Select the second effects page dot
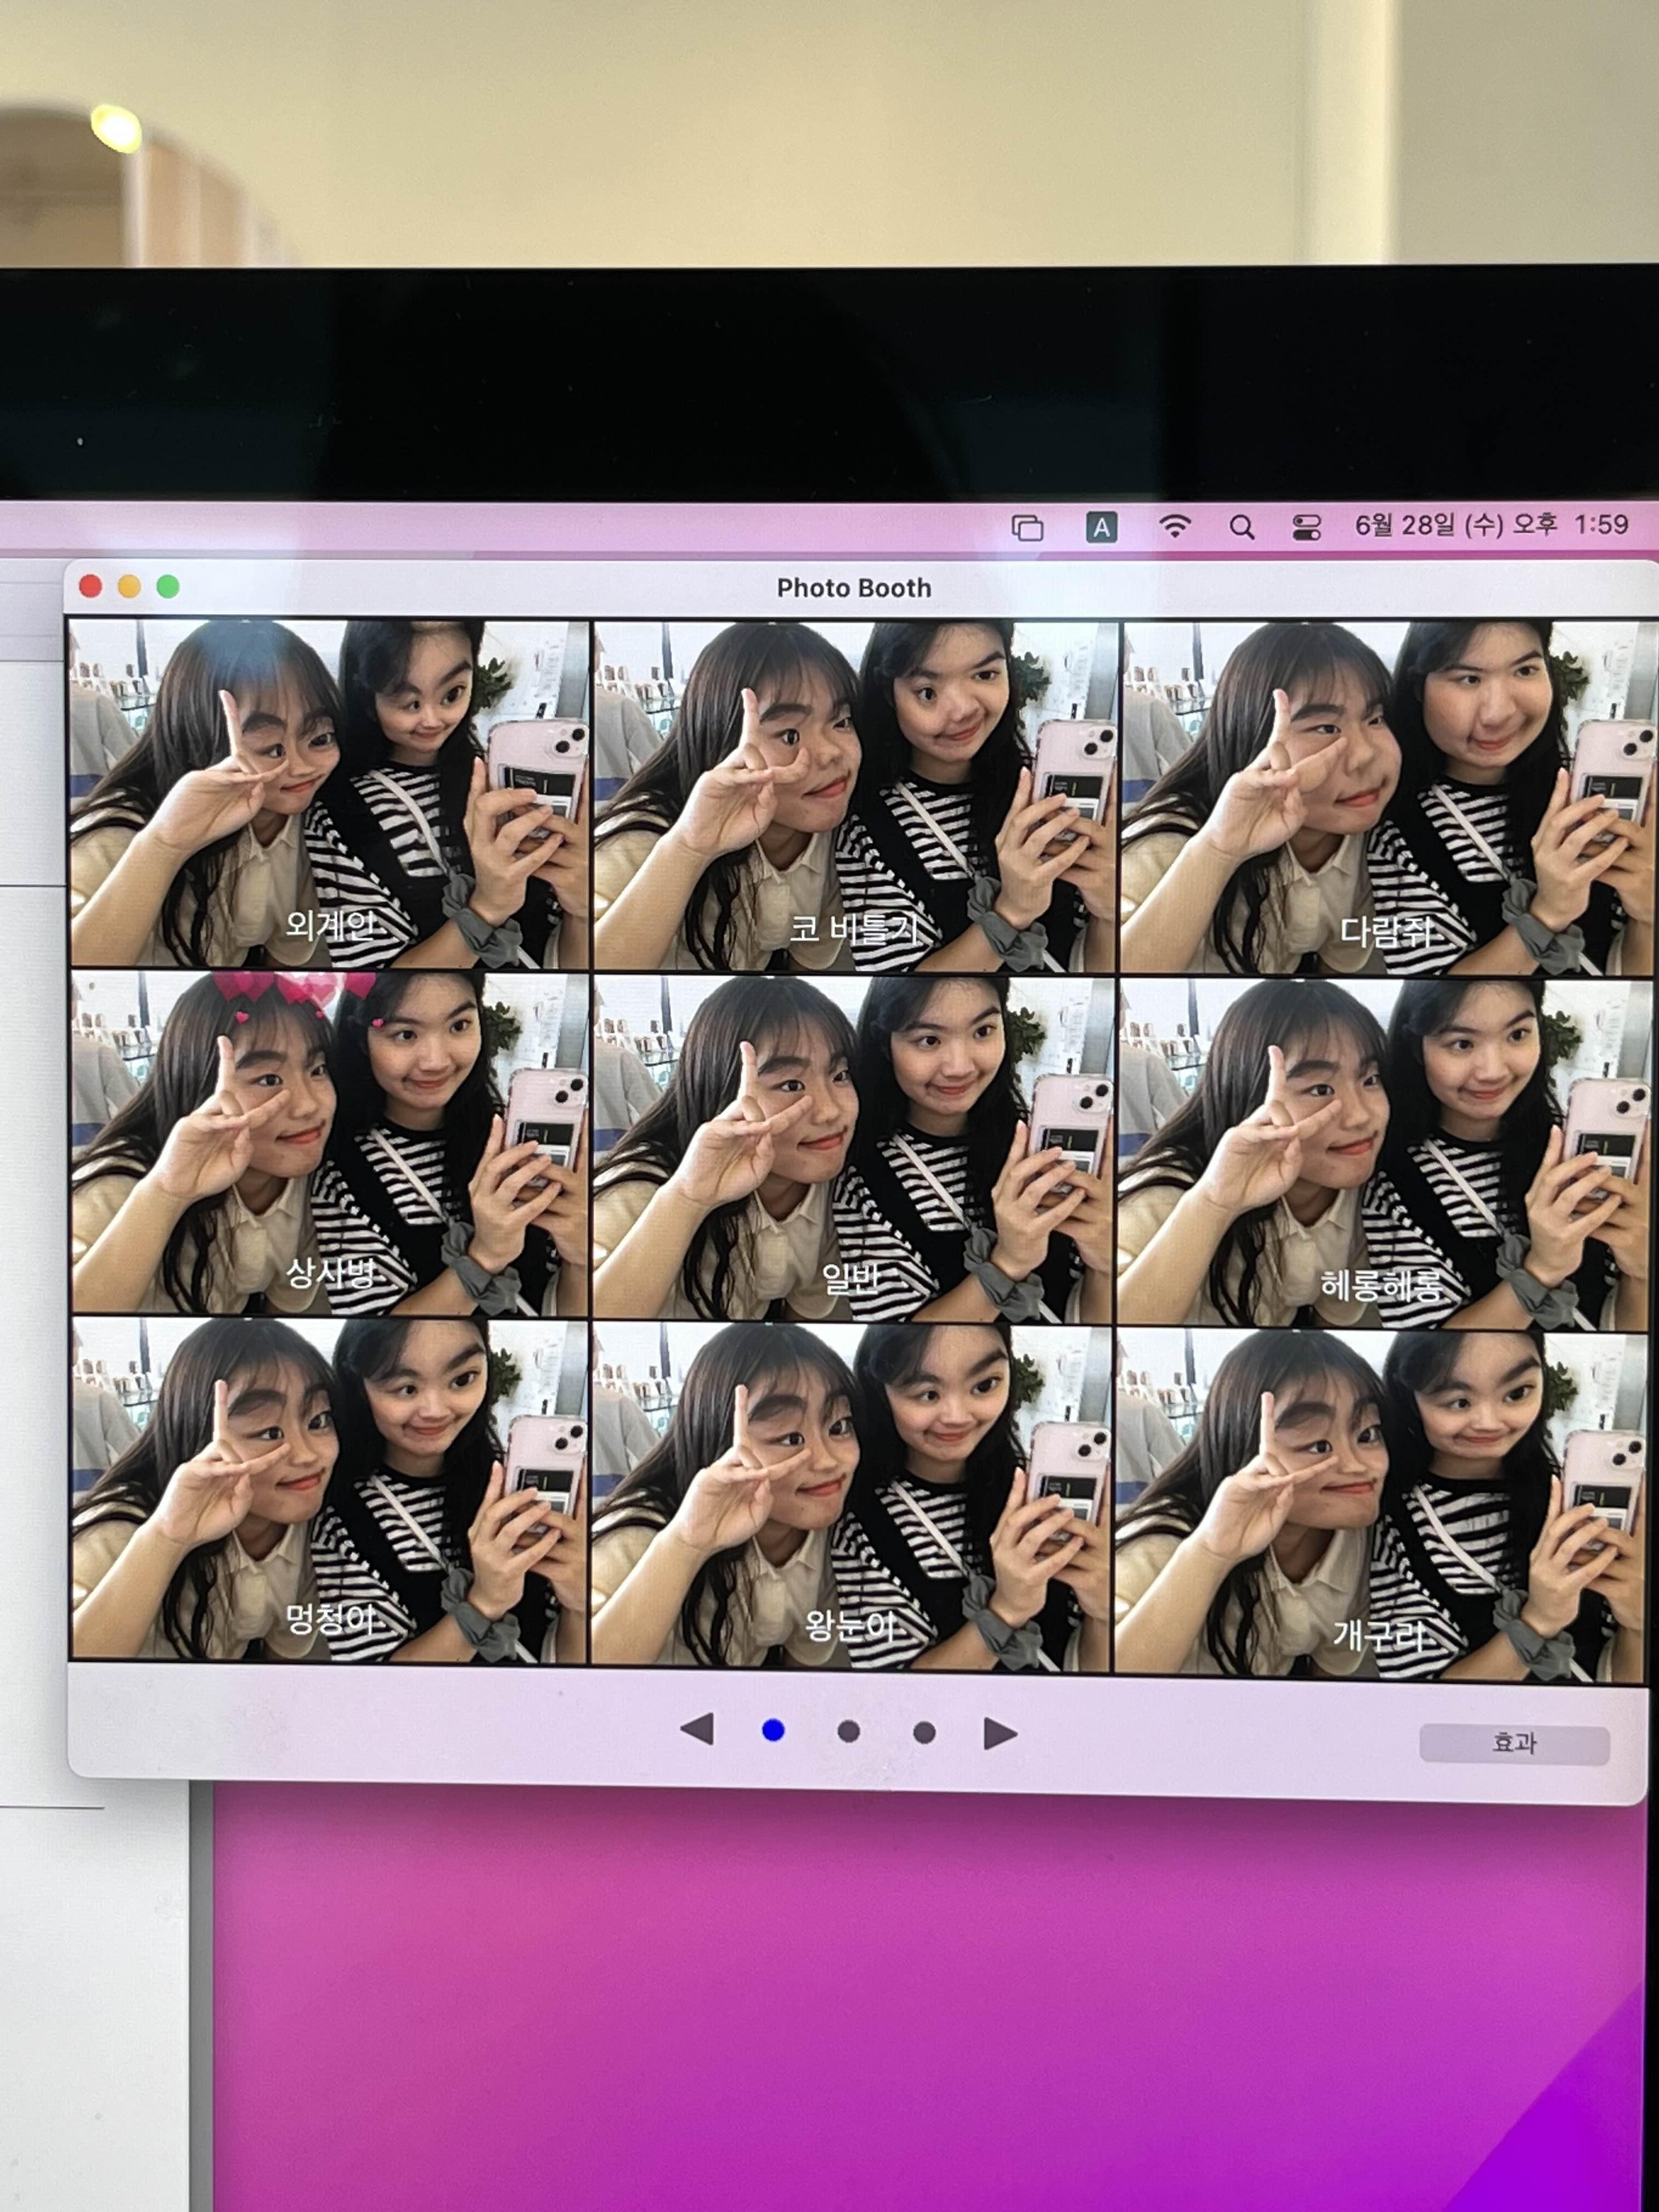 [x=848, y=1731]
